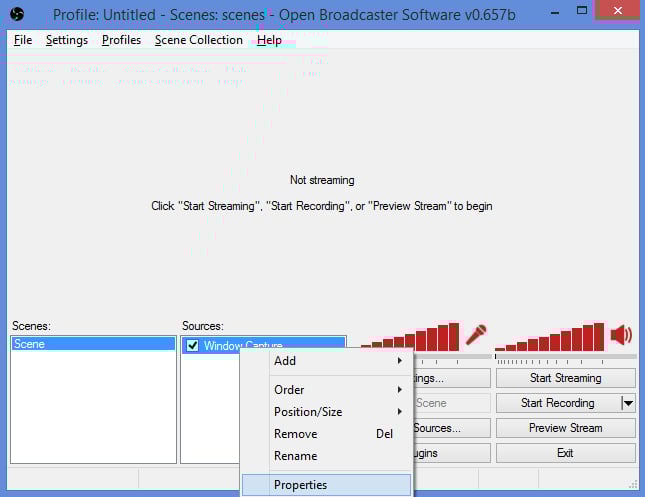645x497 pixels.
Task: Open the File menu
Action: point(23,40)
